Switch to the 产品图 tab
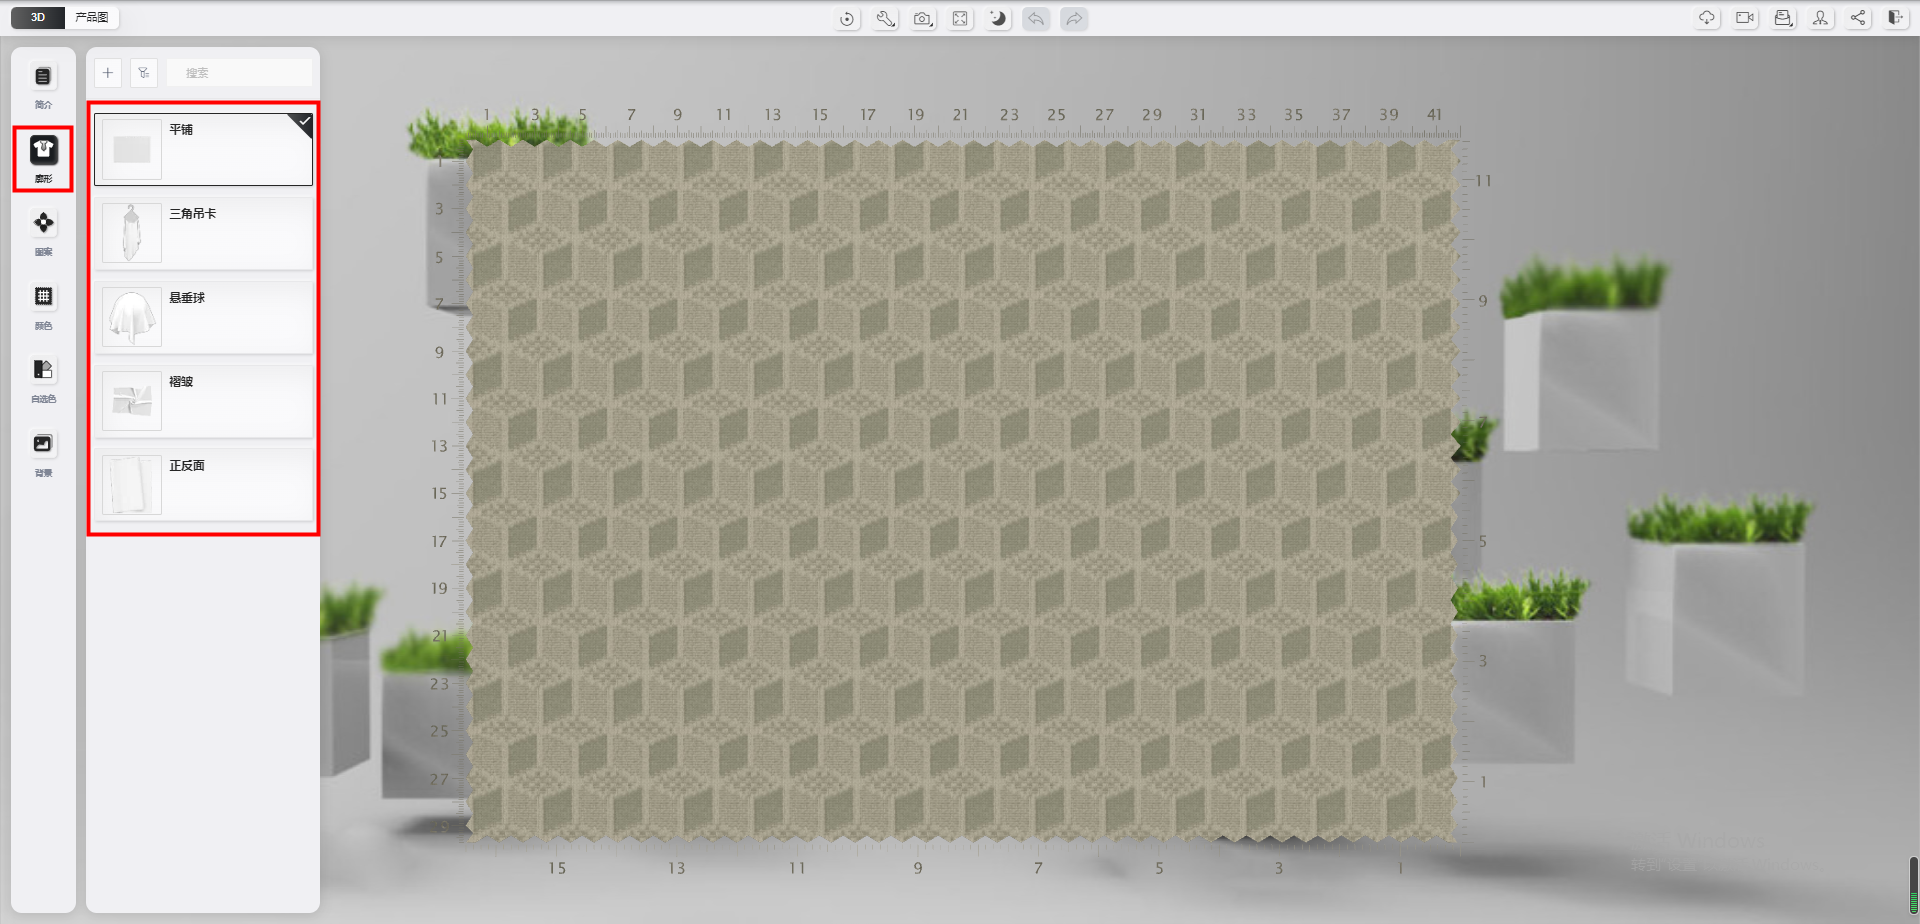 (92, 17)
